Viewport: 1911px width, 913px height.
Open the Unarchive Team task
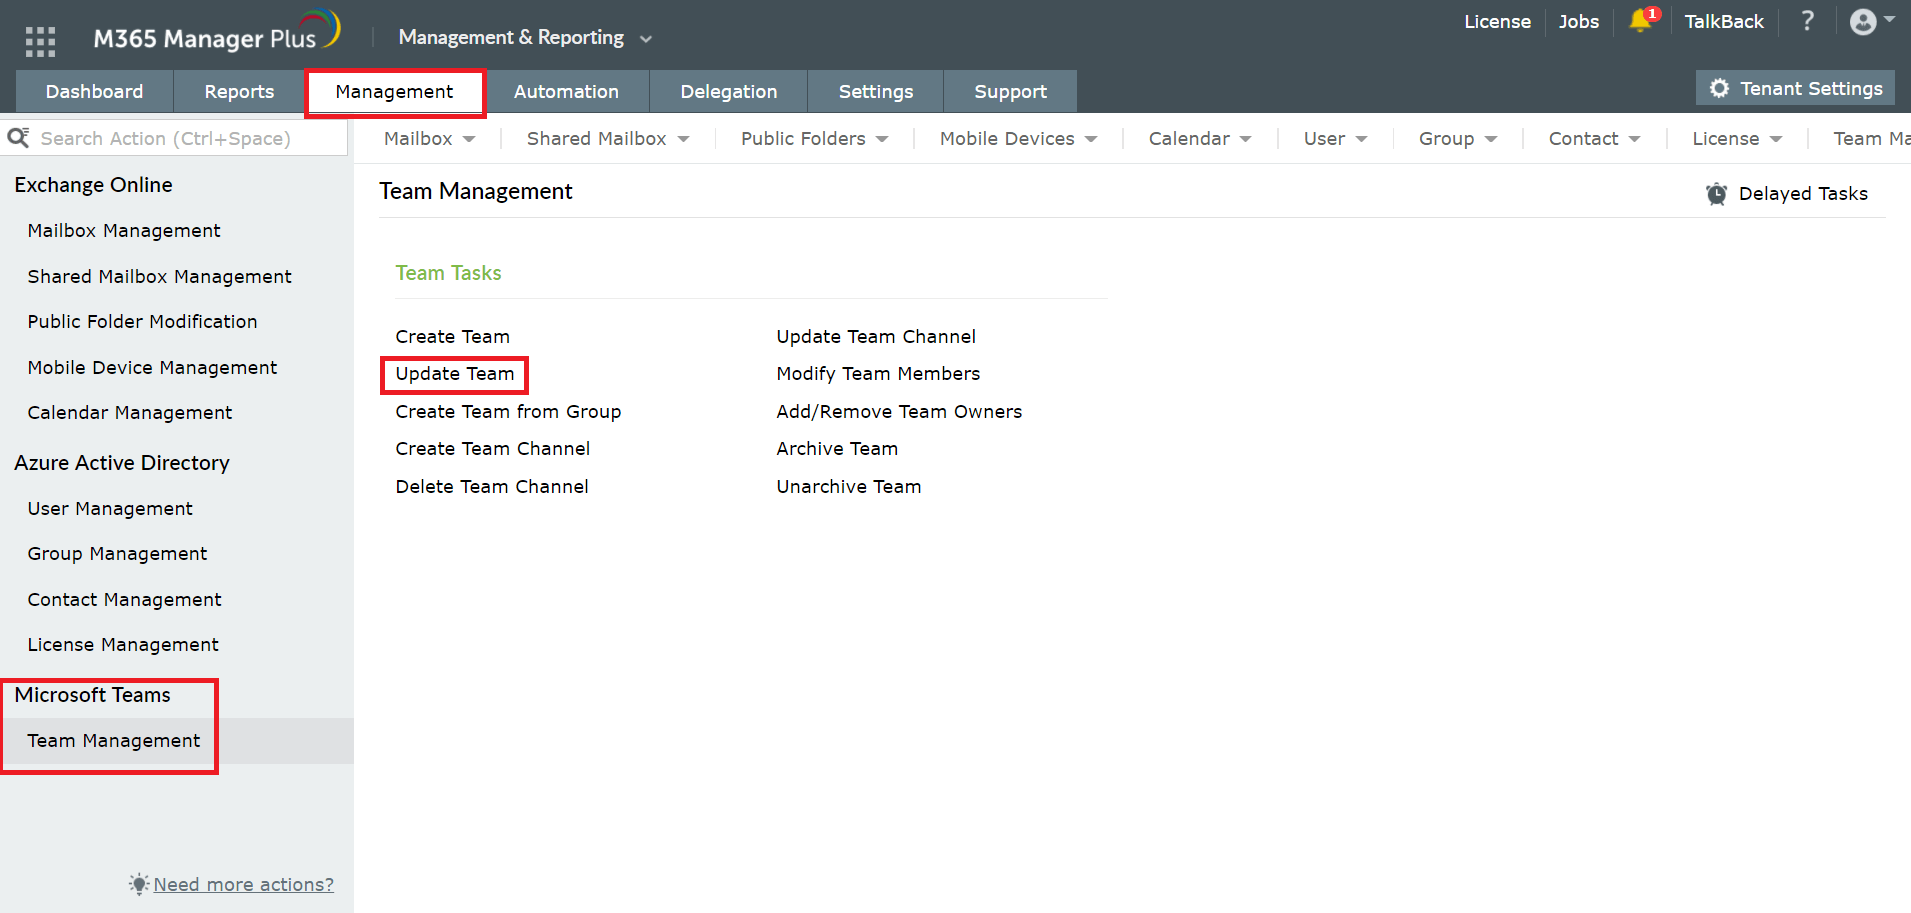pyautogui.click(x=849, y=487)
